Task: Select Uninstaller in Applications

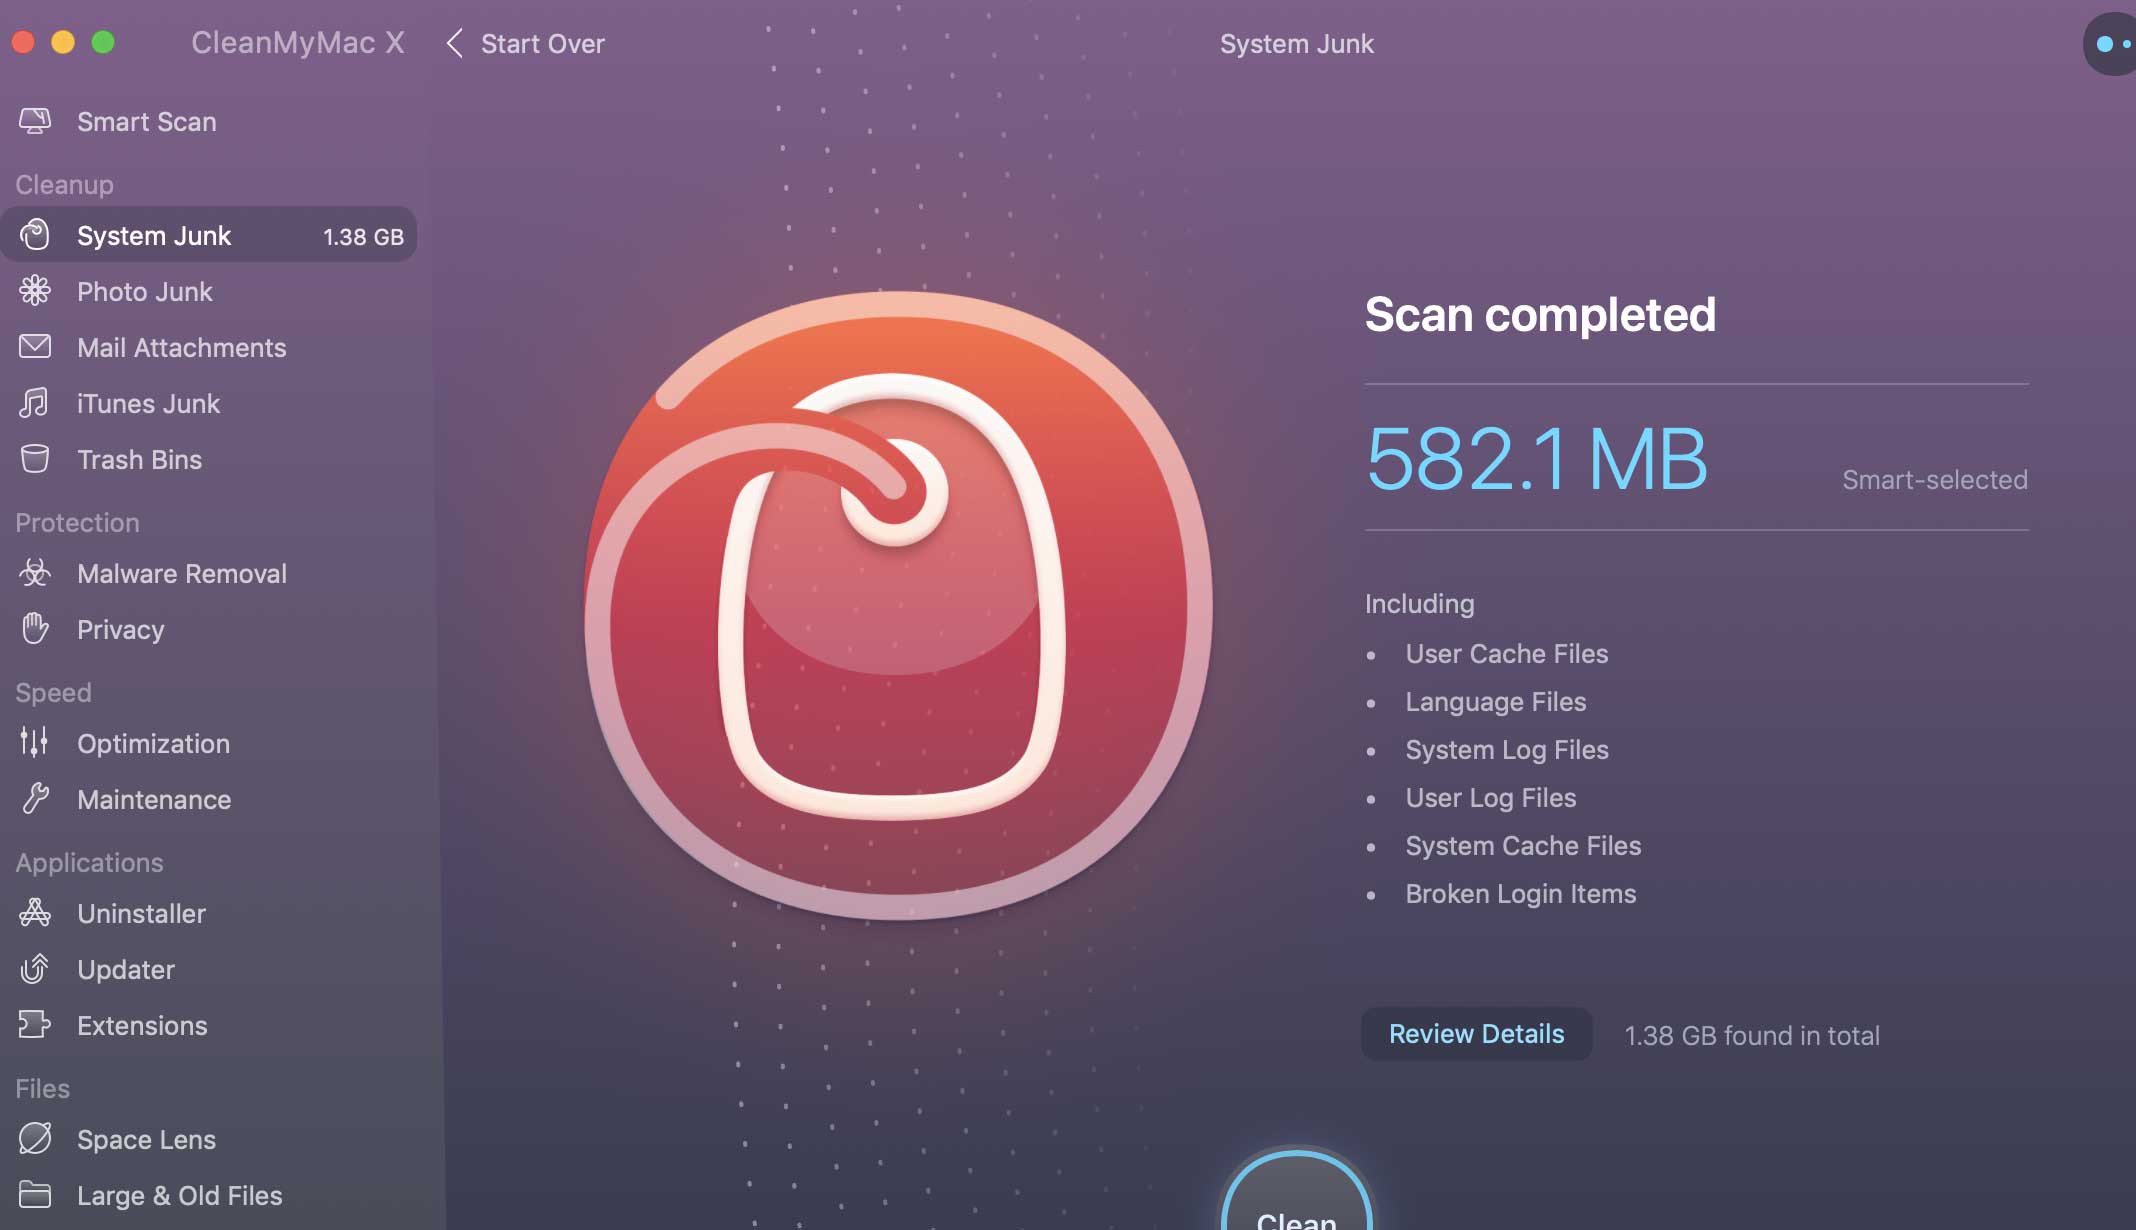Action: [x=142, y=913]
